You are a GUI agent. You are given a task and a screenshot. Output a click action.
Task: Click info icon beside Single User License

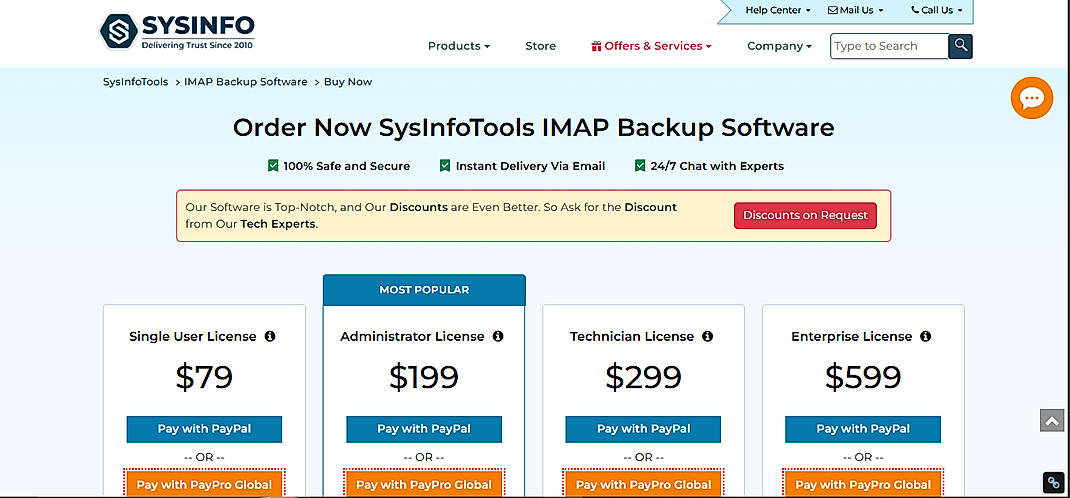coord(270,336)
